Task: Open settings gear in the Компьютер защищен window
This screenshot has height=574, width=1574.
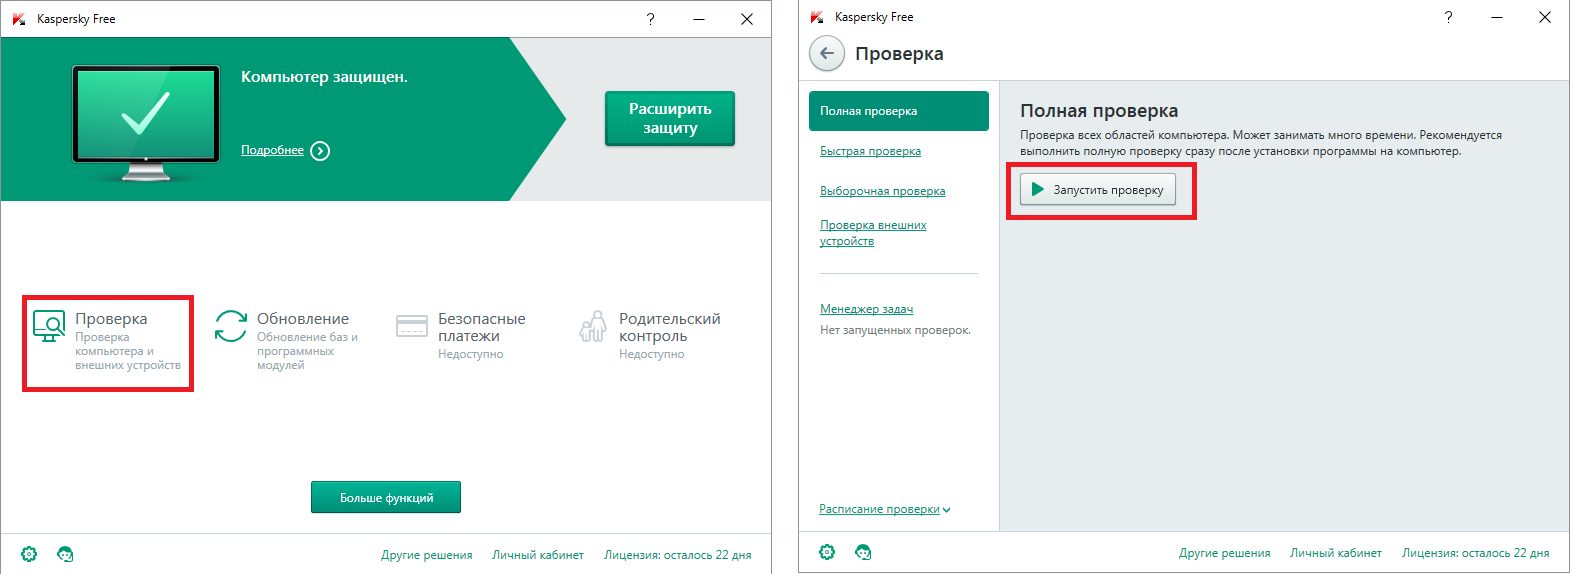Action: (29, 554)
